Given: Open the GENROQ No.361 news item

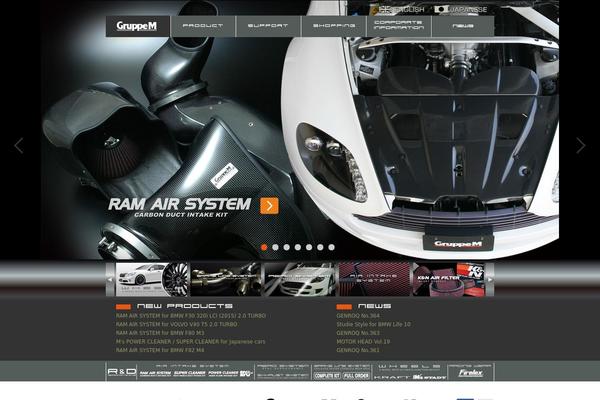Looking at the screenshot, I should click(x=358, y=350).
